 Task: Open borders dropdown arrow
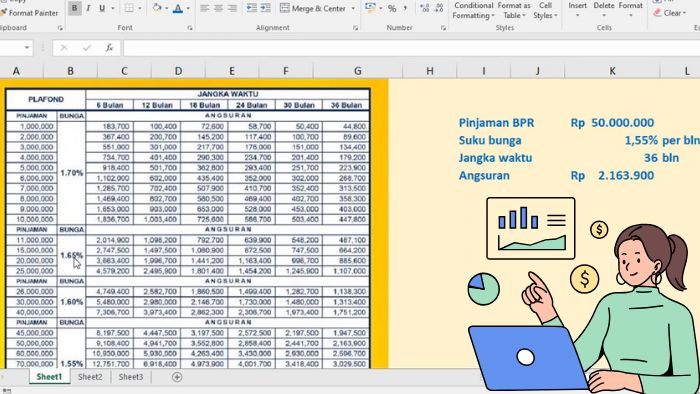pyautogui.click(x=140, y=8)
